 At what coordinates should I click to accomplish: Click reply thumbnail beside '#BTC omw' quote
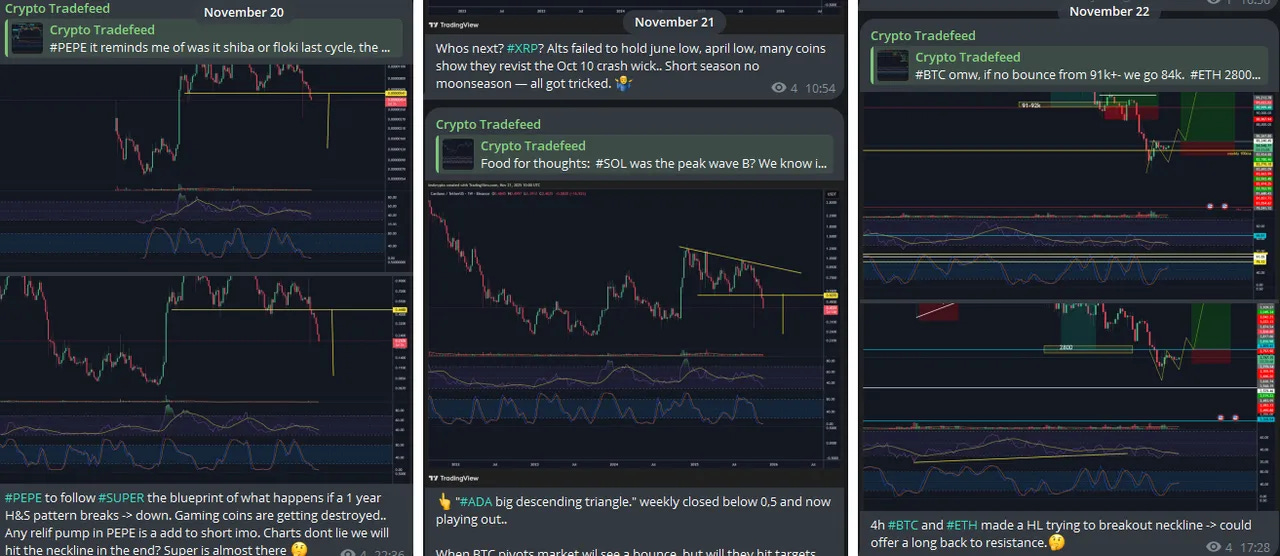click(x=893, y=65)
